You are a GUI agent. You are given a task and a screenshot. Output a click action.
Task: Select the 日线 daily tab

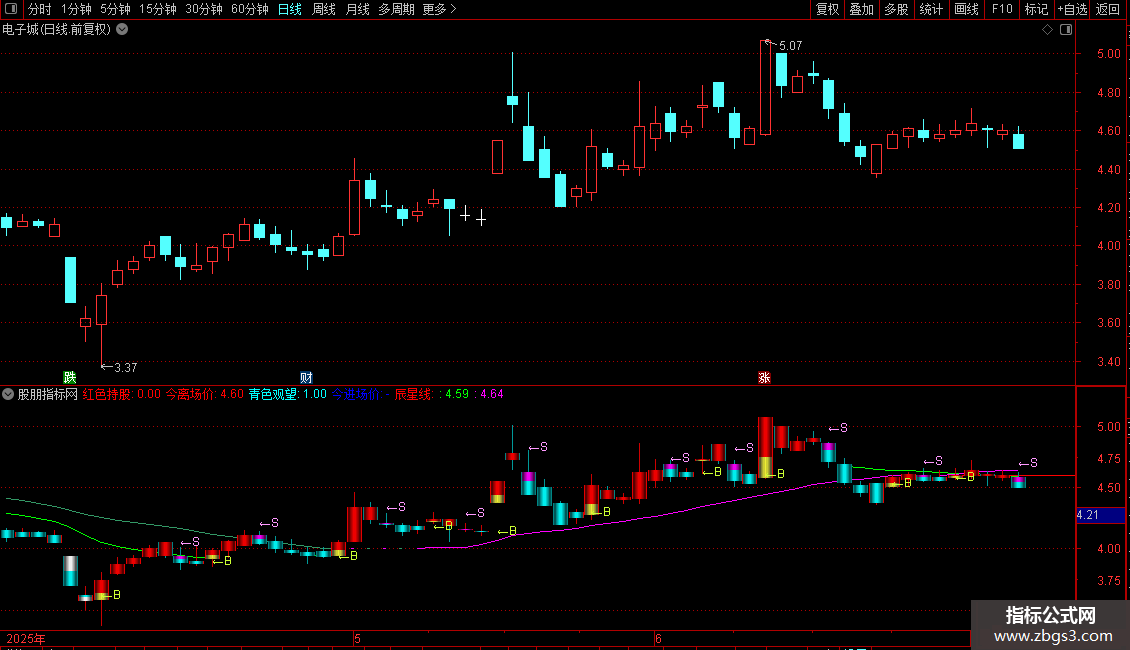[x=290, y=9]
